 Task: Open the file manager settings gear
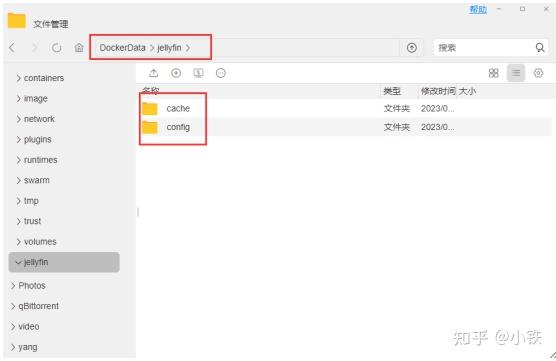pyautogui.click(x=538, y=73)
